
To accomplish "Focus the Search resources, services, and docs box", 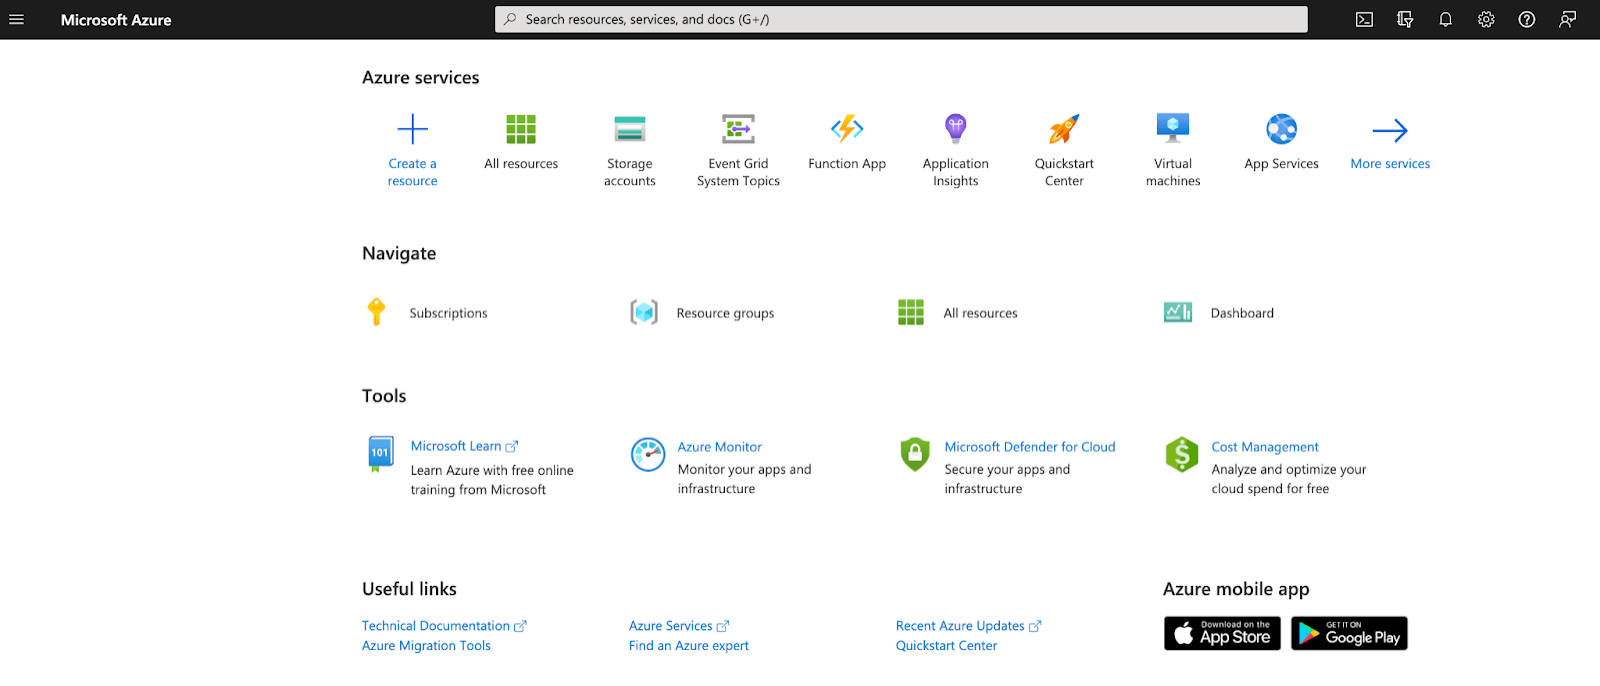I will [x=901, y=19].
